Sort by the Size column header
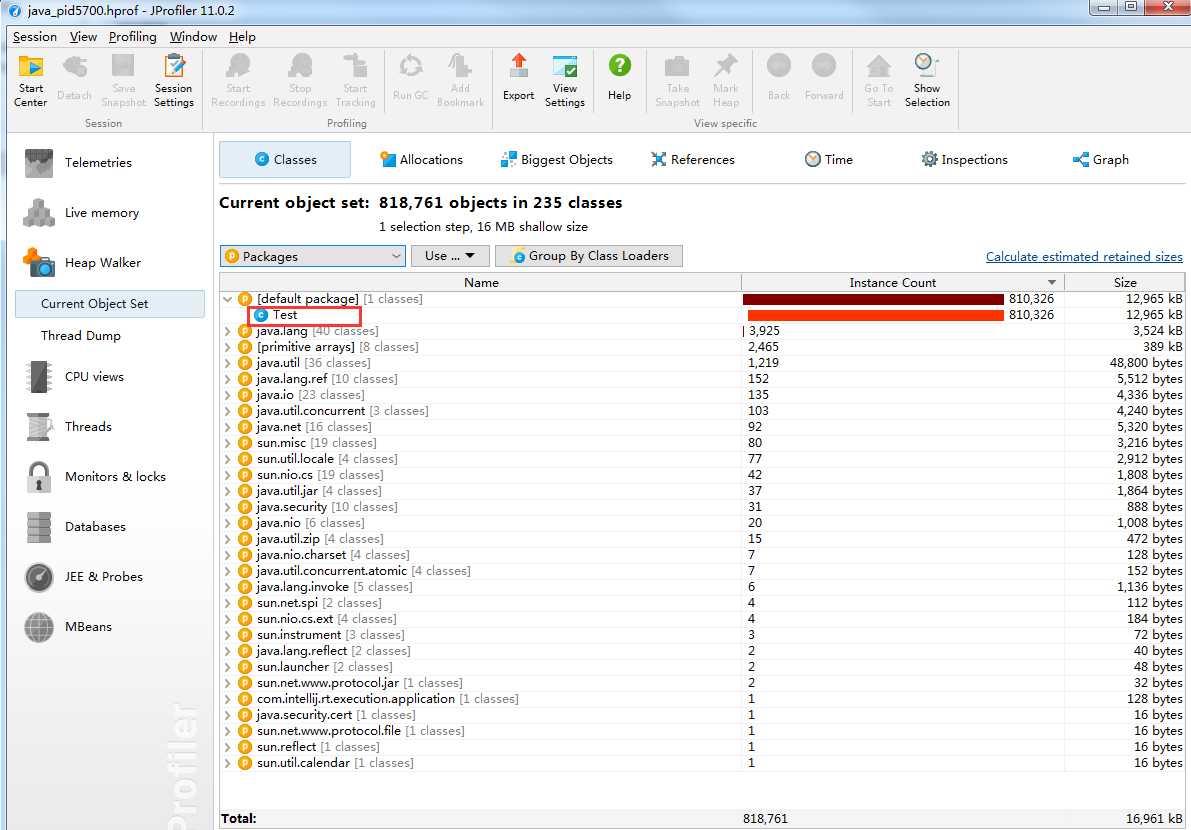1191x830 pixels. click(x=1125, y=282)
